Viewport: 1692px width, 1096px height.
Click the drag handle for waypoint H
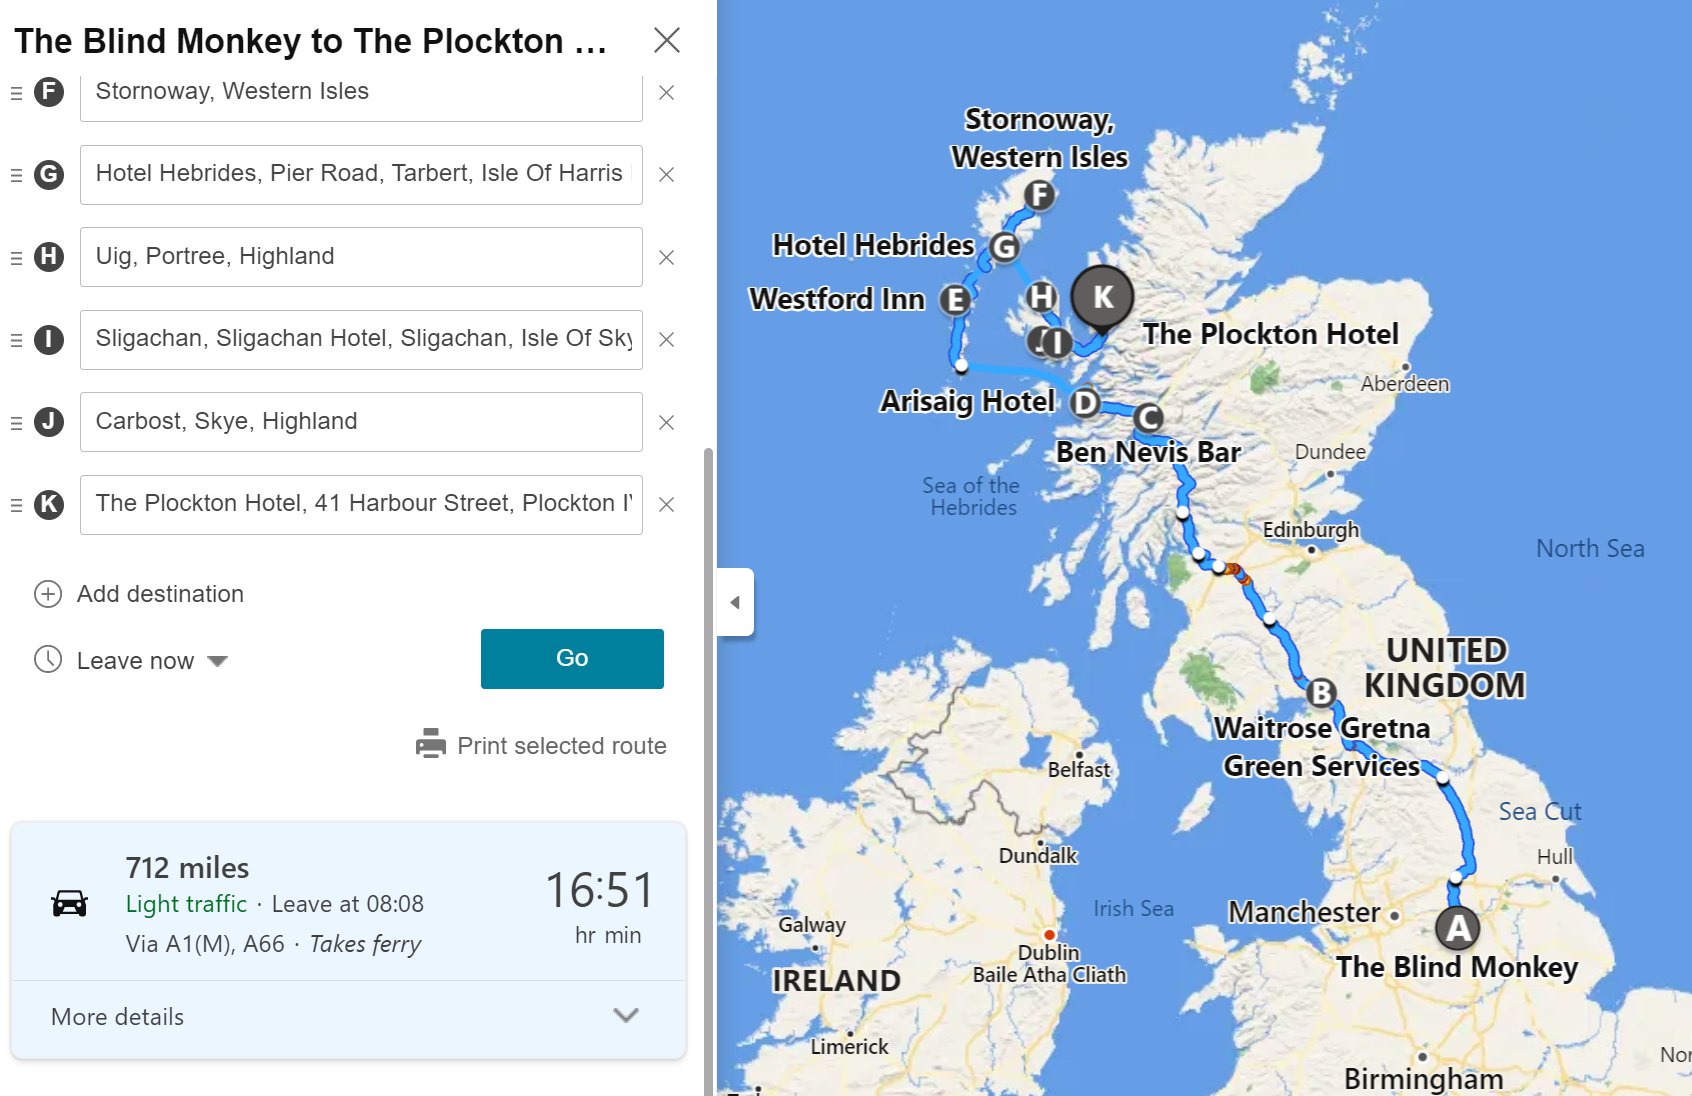click(x=16, y=257)
